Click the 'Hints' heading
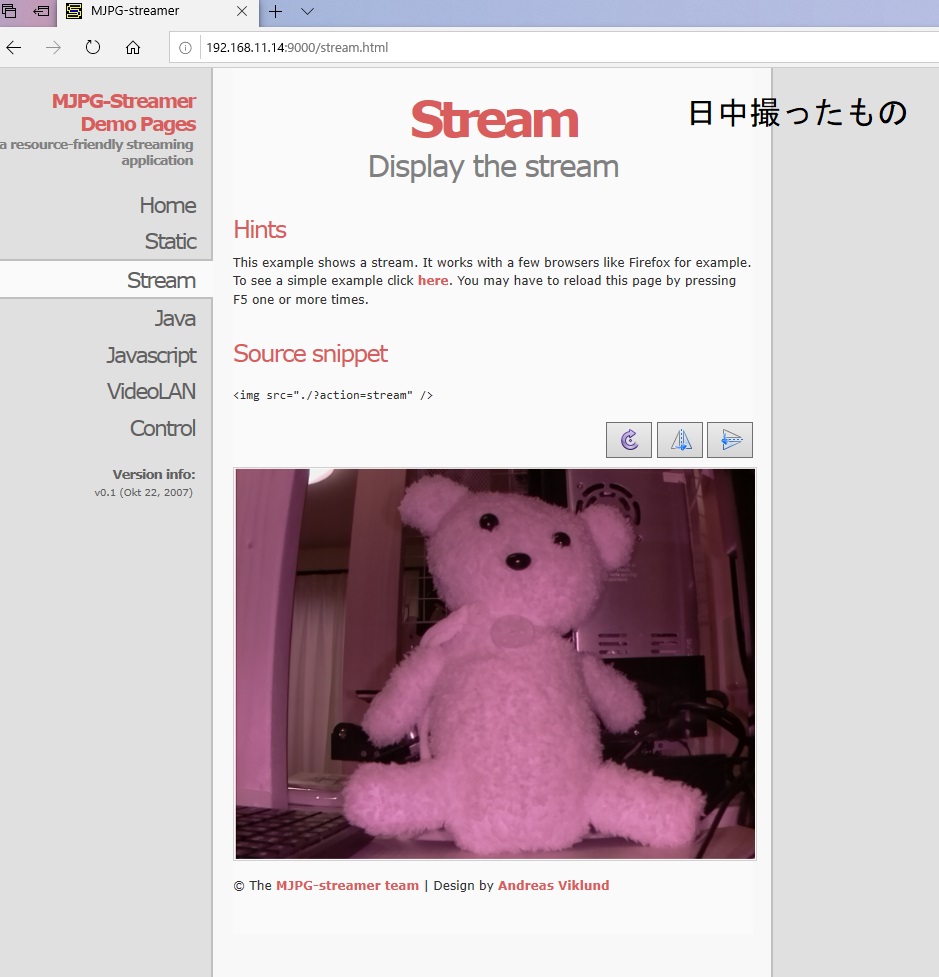 point(260,229)
